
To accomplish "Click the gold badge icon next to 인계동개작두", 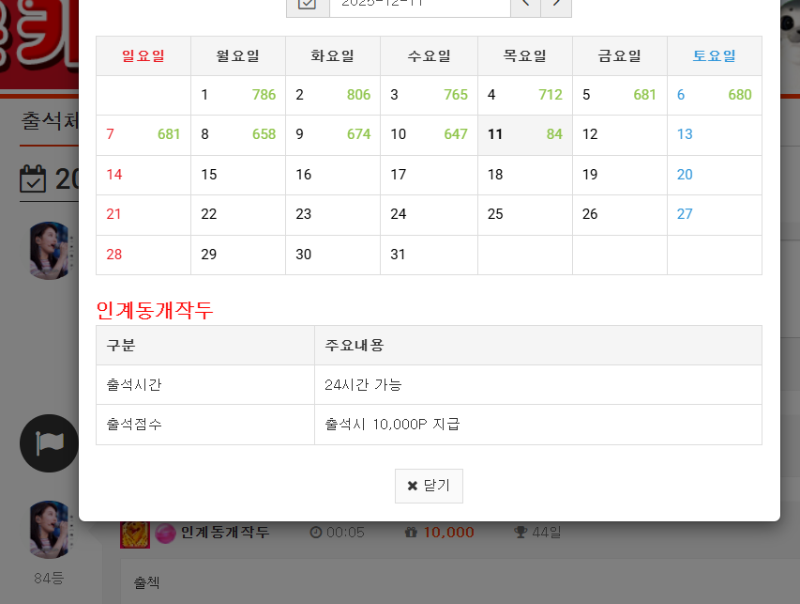I will [135, 532].
